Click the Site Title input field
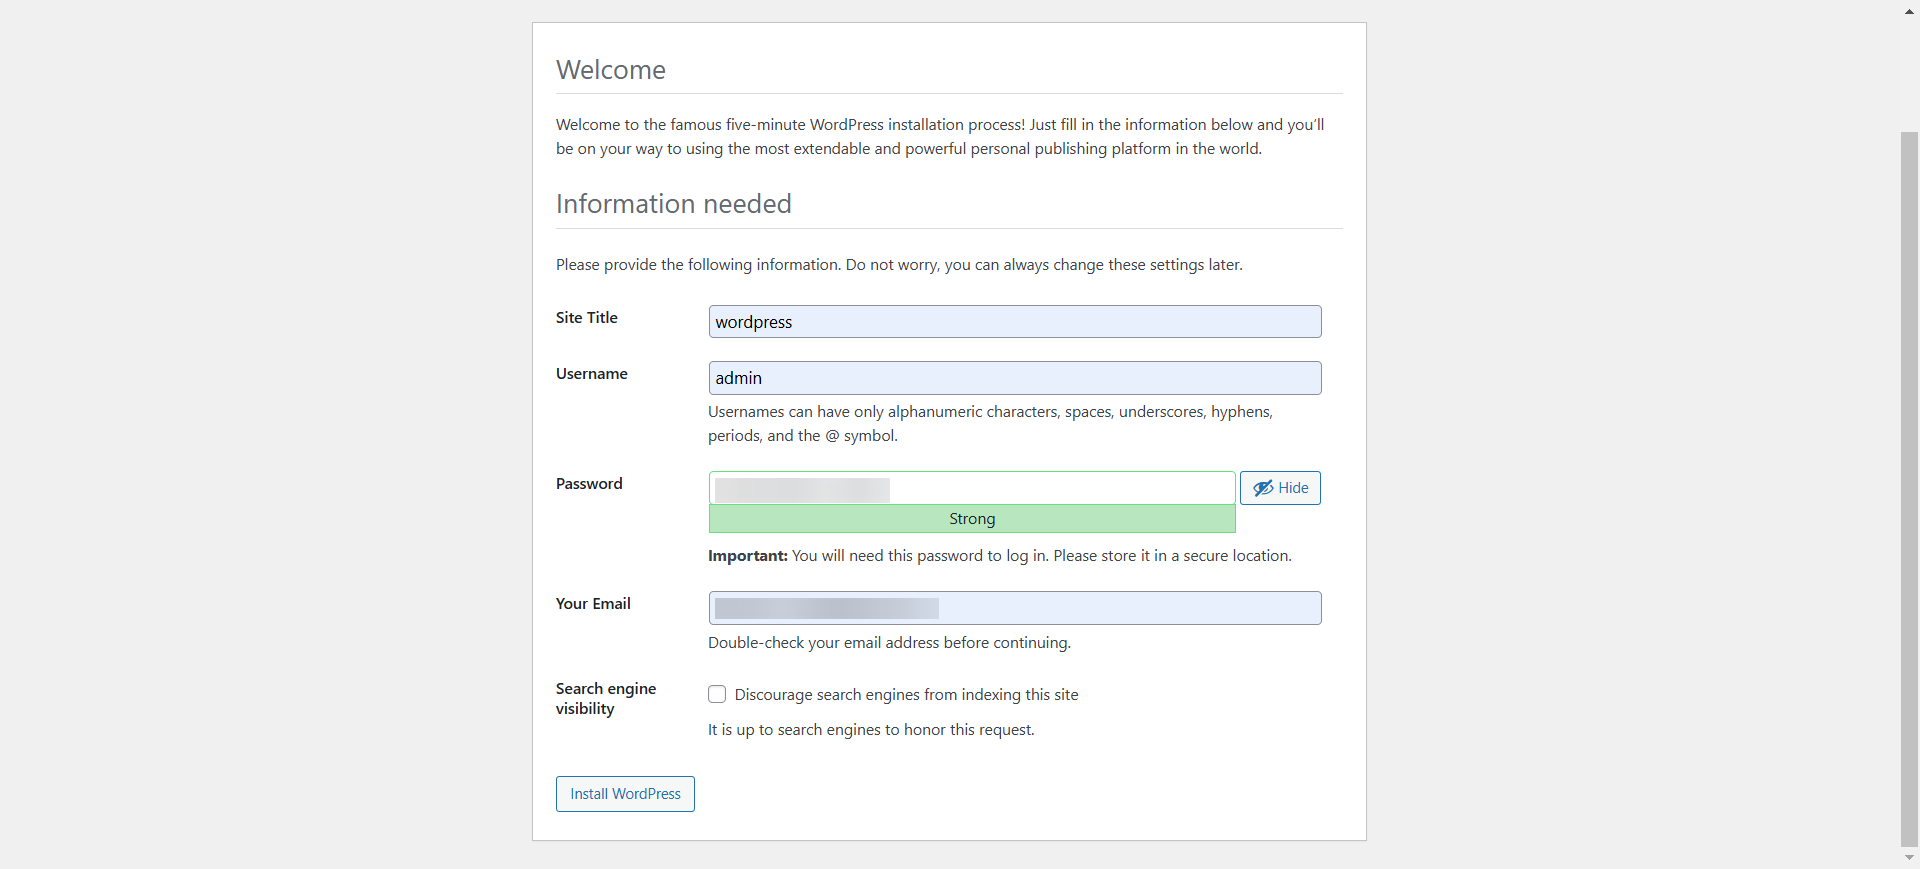 [1015, 322]
